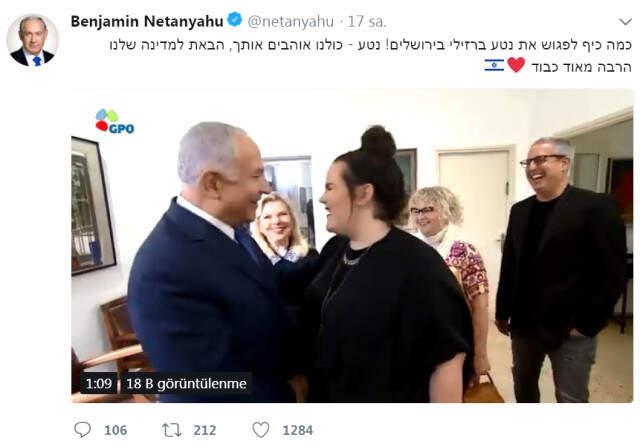Screen dimensions: 640x446
Task: Click the 17 sa. timestamp
Action: point(367,22)
